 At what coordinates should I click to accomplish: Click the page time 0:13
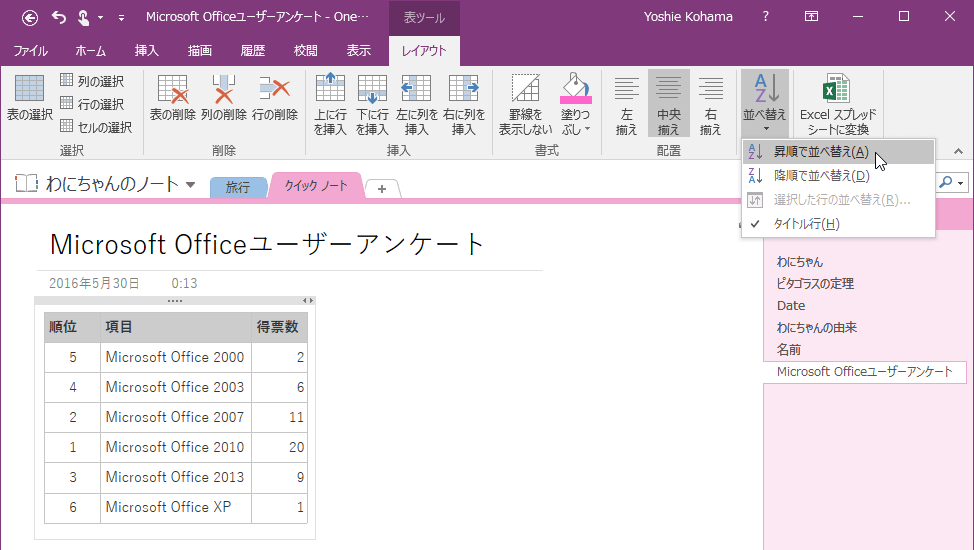point(184,283)
